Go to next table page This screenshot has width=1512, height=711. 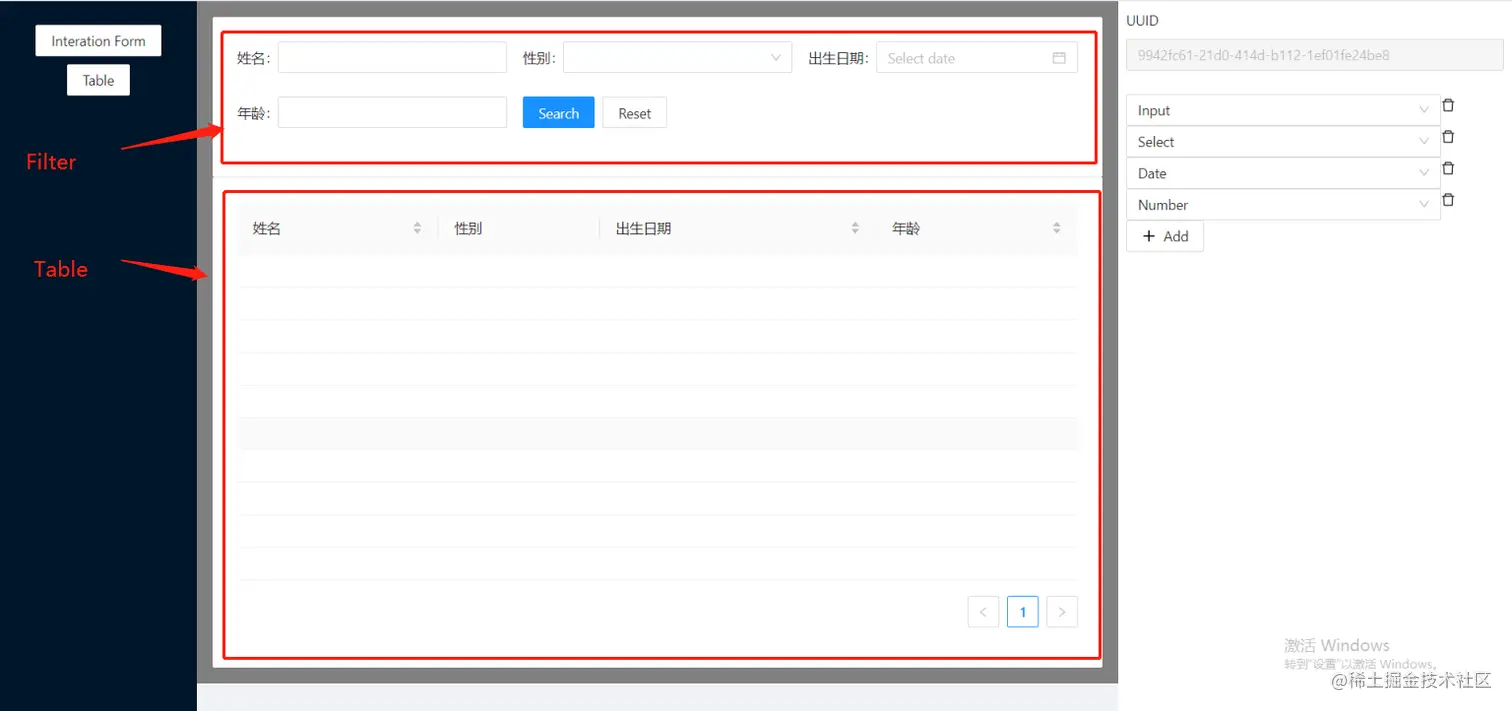click(1062, 612)
